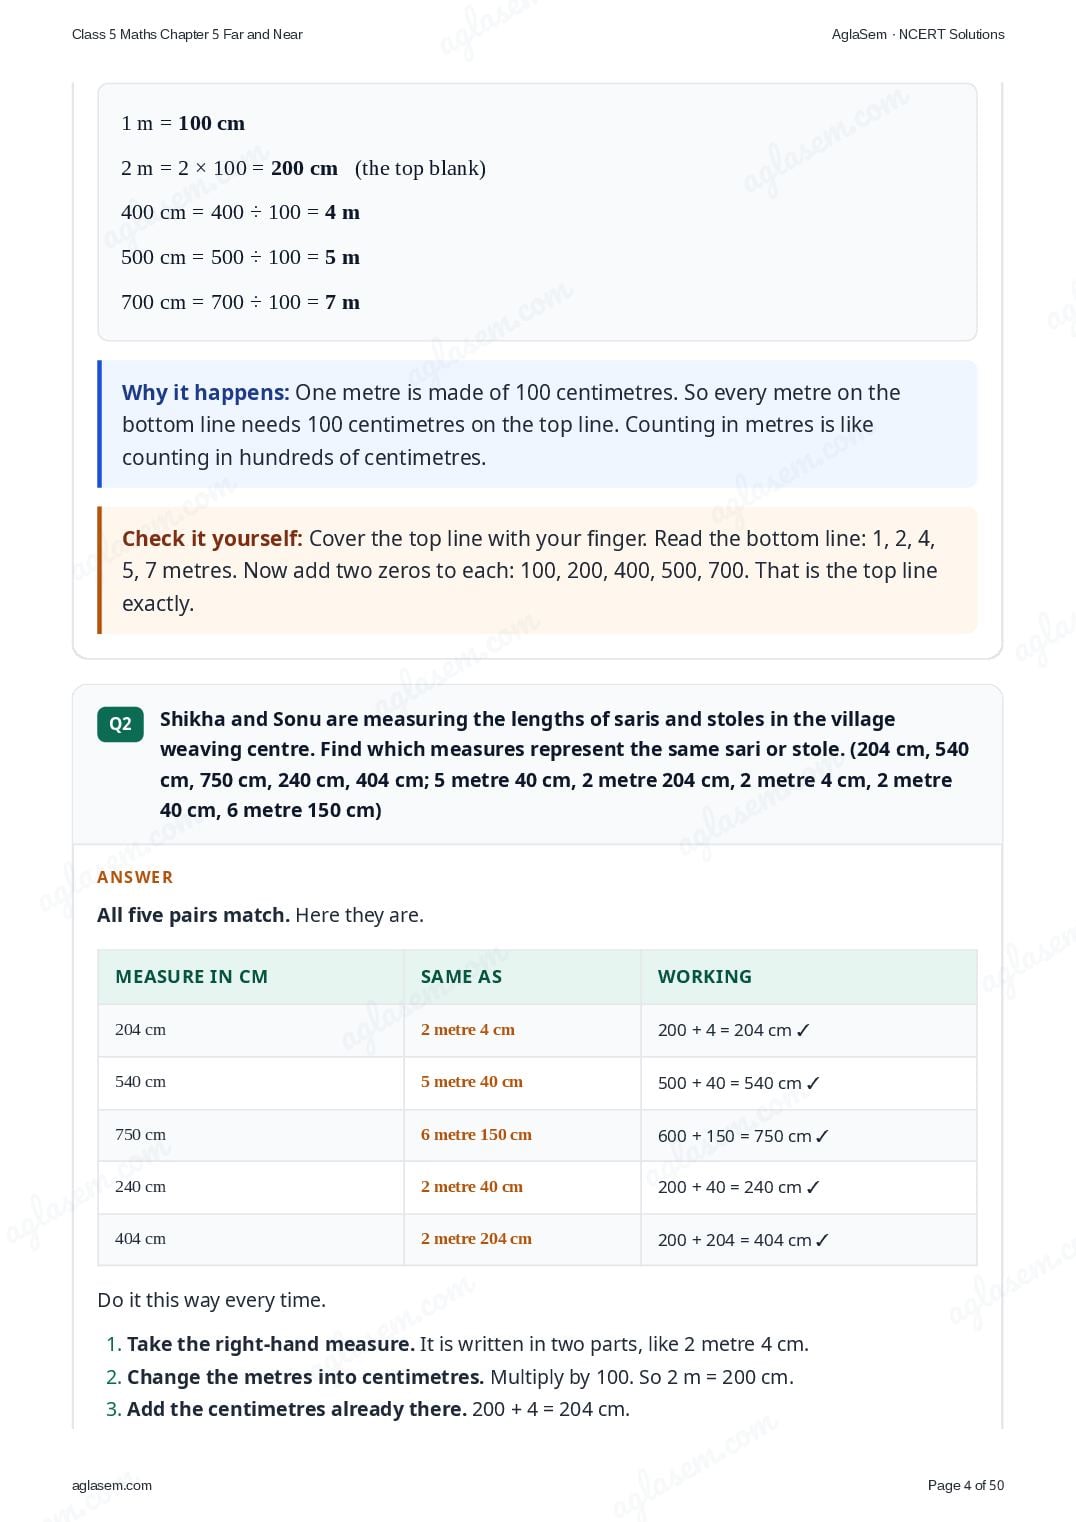Click the checkmark after 240 cm working

(x=813, y=1187)
